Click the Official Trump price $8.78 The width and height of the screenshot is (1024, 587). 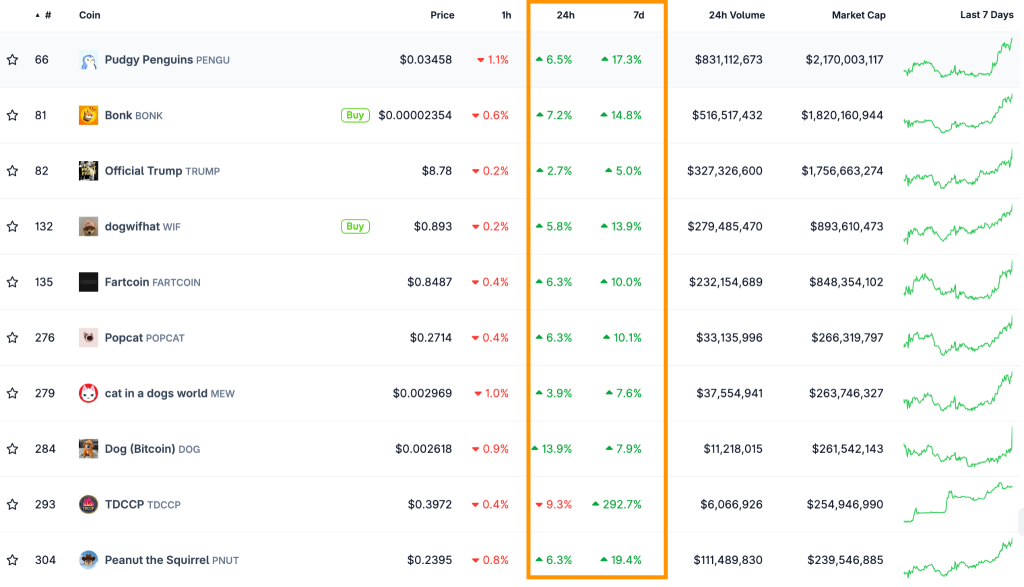(437, 171)
